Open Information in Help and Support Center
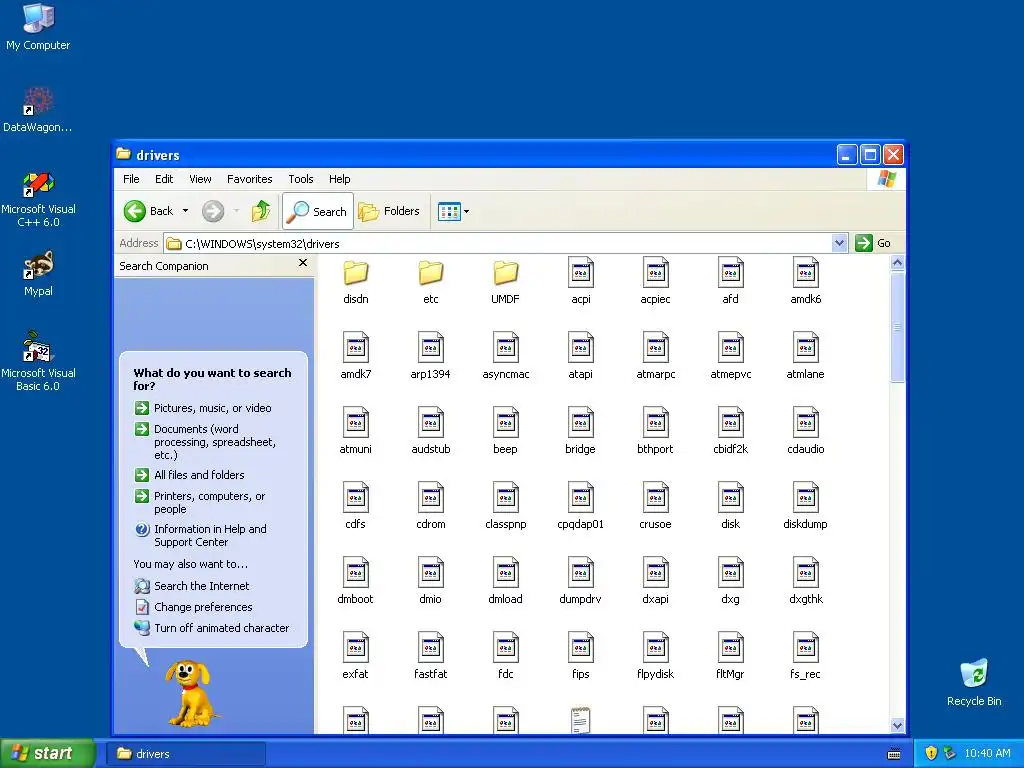Viewport: 1024px width, 768px height. coord(200,536)
